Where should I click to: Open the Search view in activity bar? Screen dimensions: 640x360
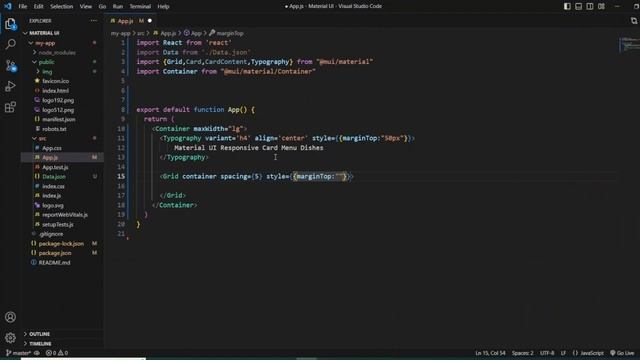pyautogui.click(x=11, y=44)
